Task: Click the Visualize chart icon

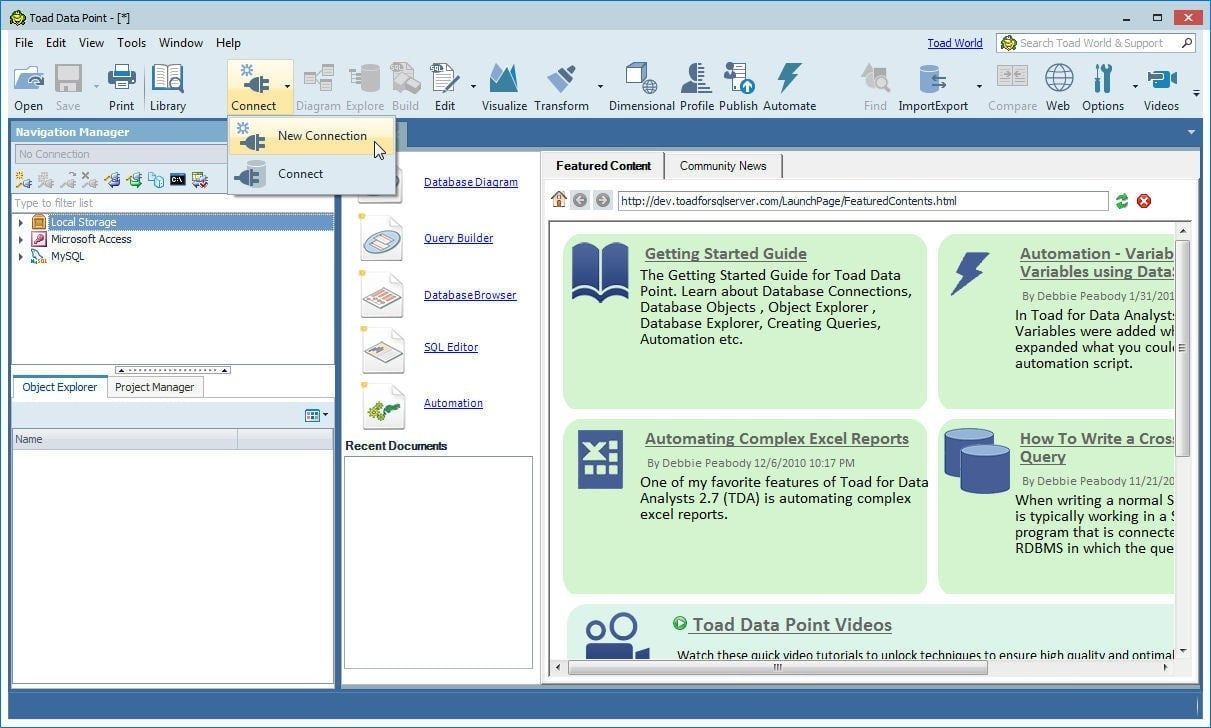Action: (x=503, y=79)
